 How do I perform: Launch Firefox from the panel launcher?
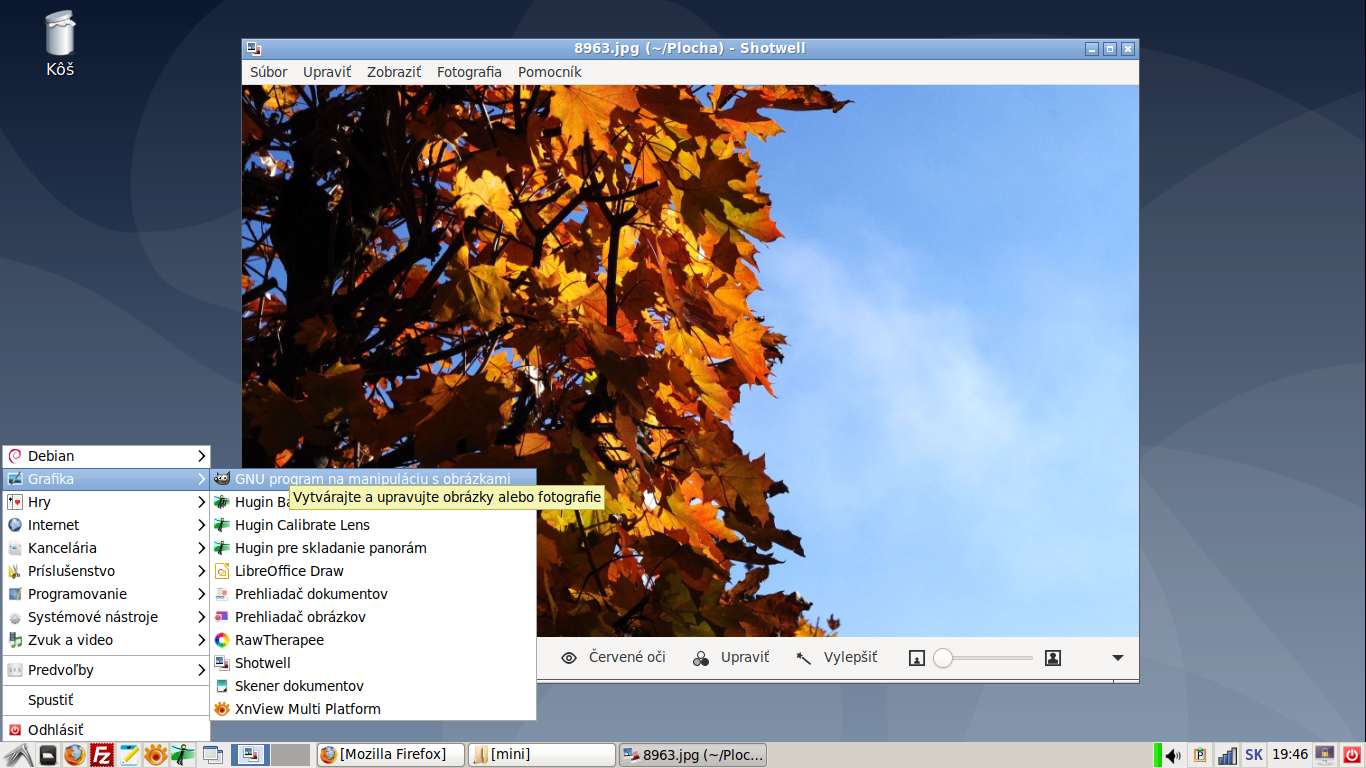tap(75, 755)
